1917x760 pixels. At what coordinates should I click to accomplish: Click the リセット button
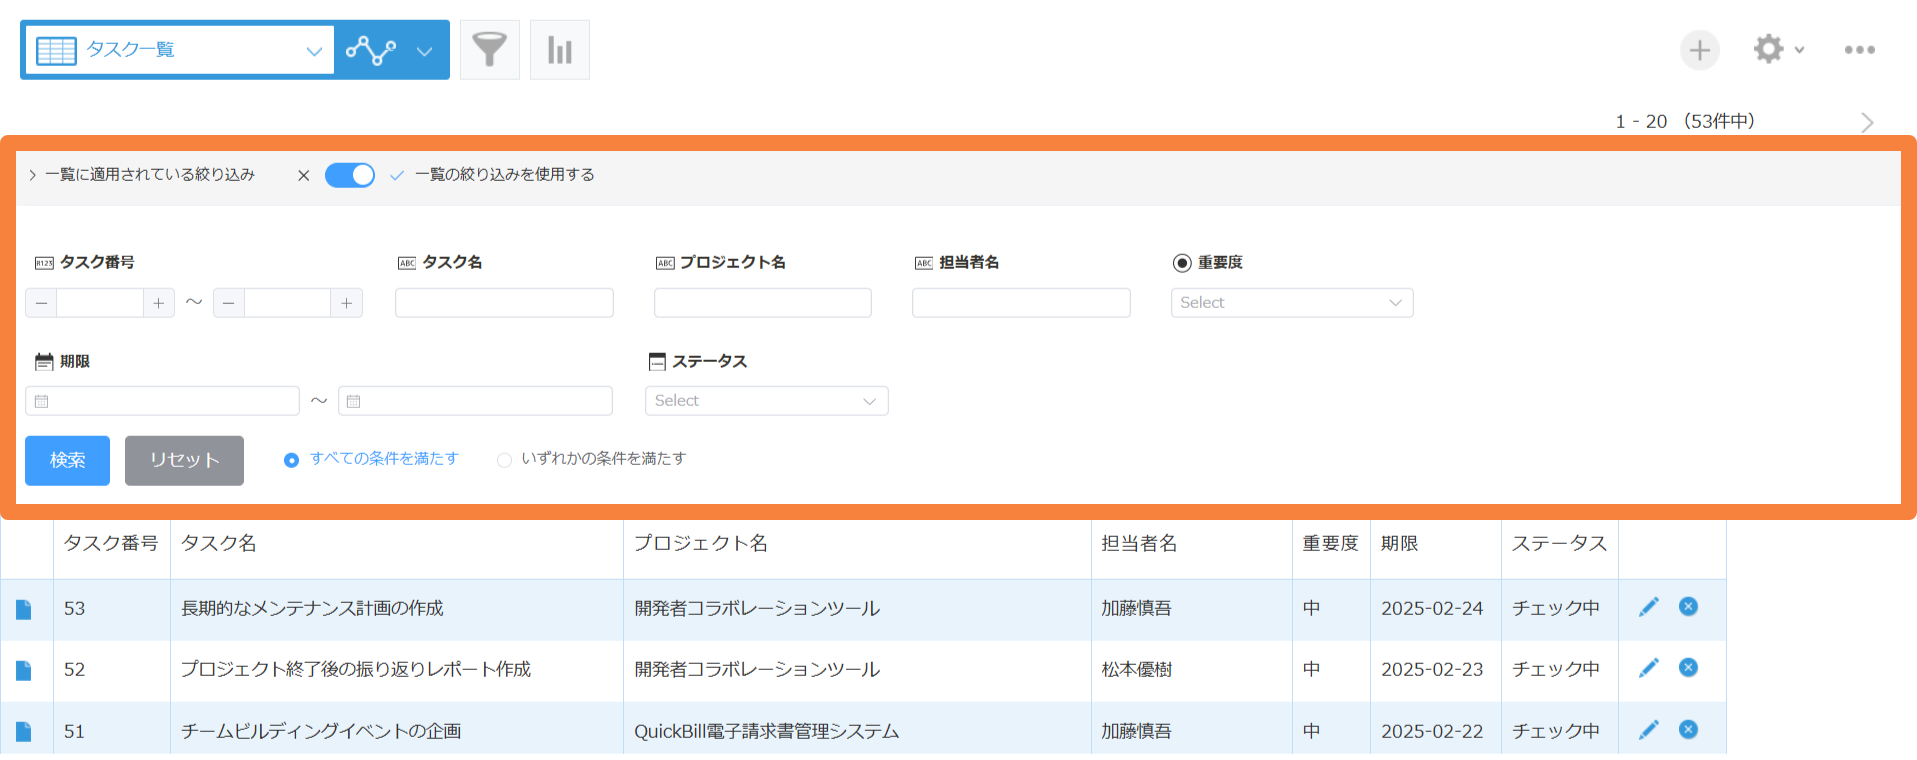(x=184, y=460)
